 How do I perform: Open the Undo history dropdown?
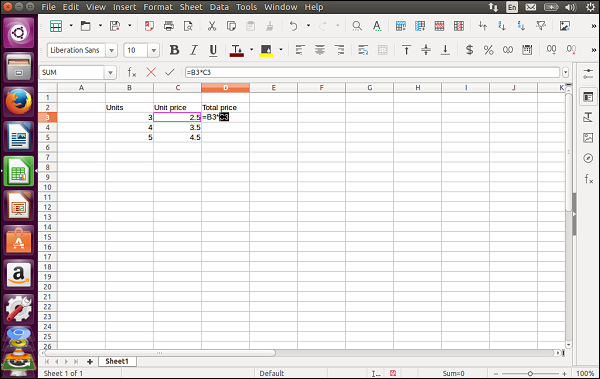[x=308, y=26]
